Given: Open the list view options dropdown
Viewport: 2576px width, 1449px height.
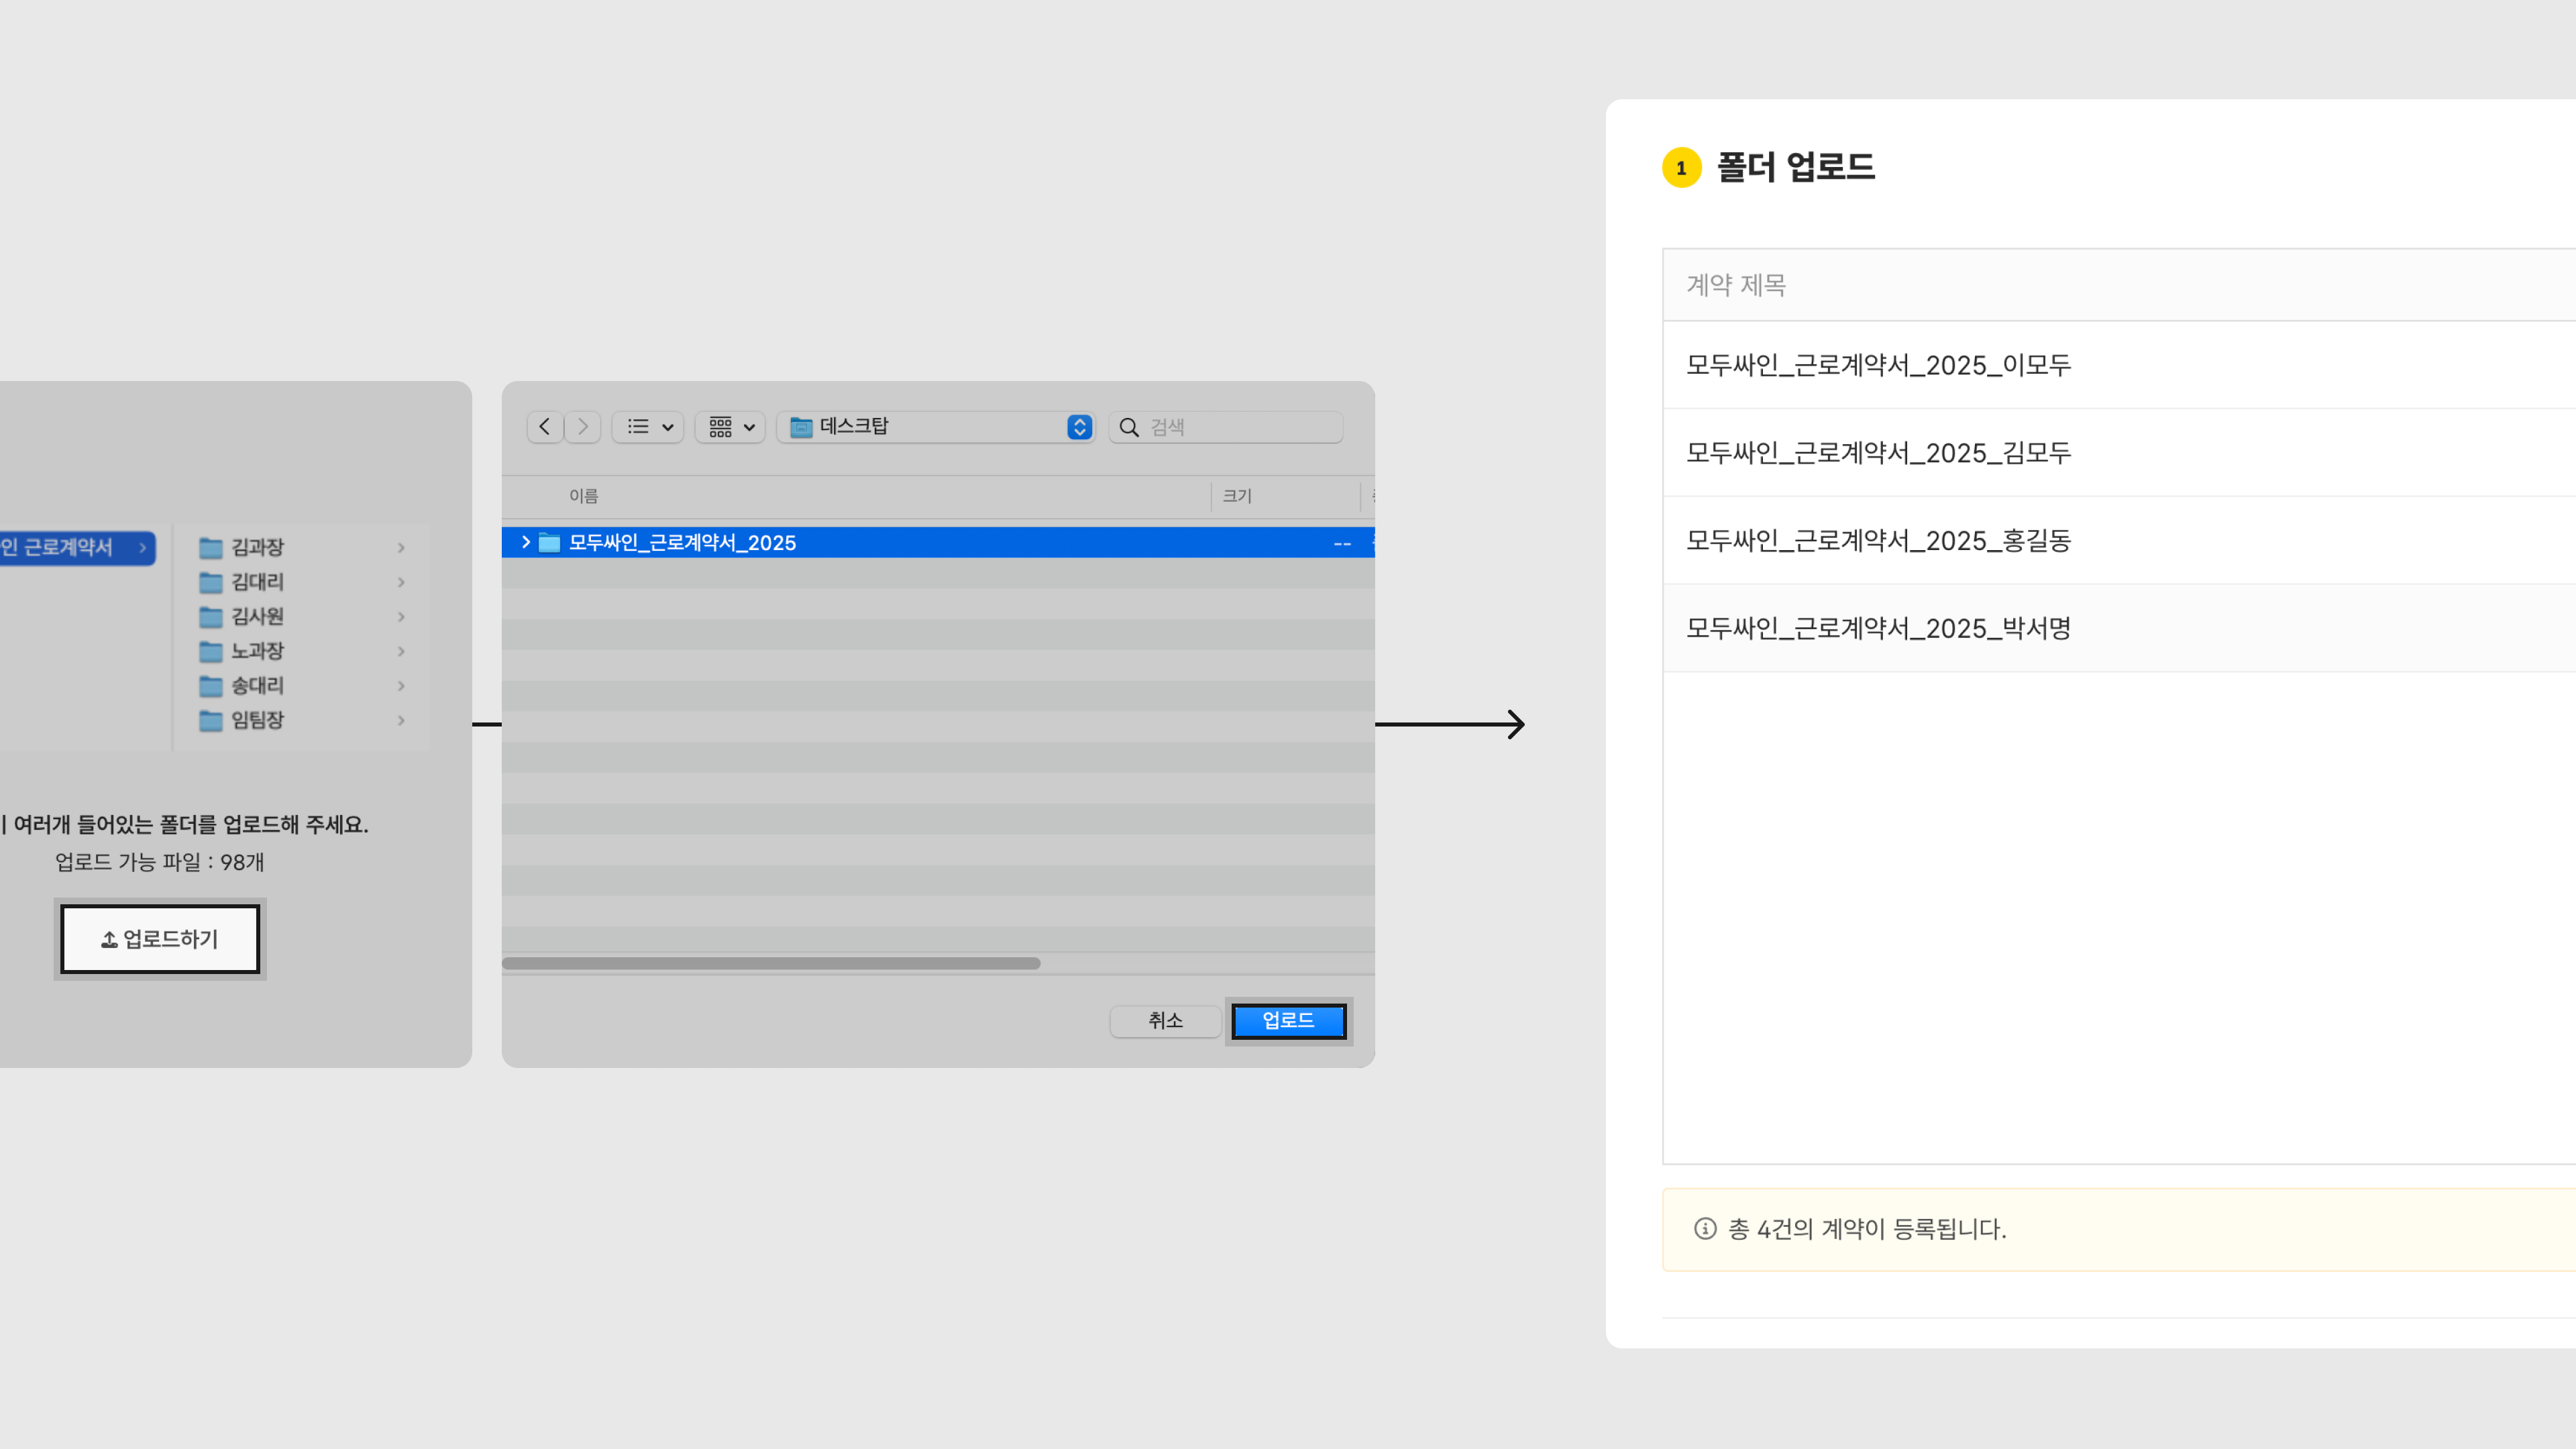Looking at the screenshot, I should pos(648,427).
